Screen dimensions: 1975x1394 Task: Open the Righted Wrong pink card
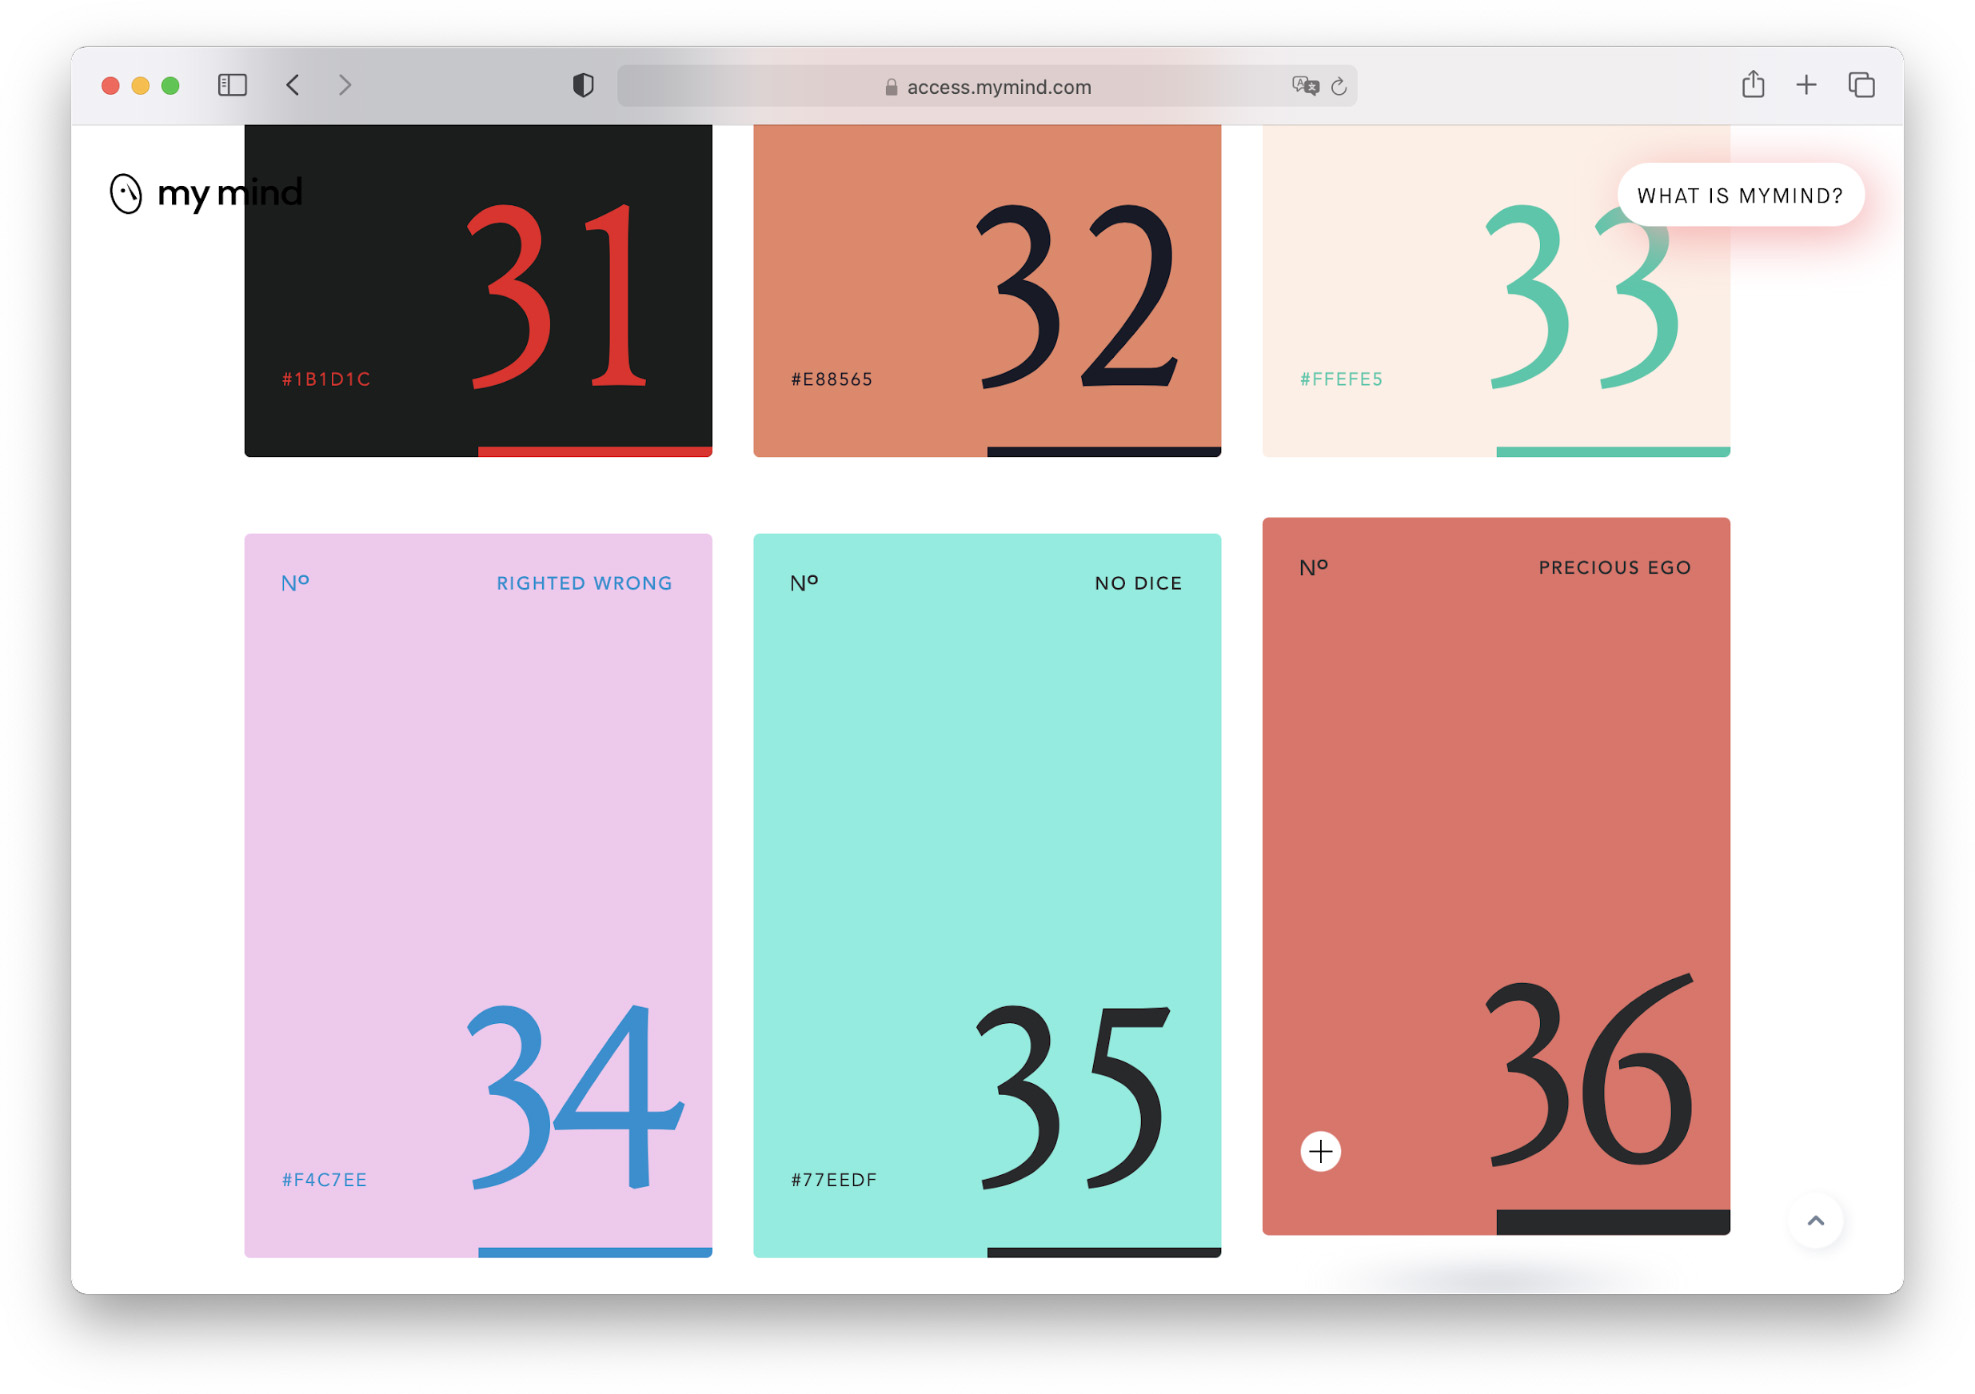478,895
